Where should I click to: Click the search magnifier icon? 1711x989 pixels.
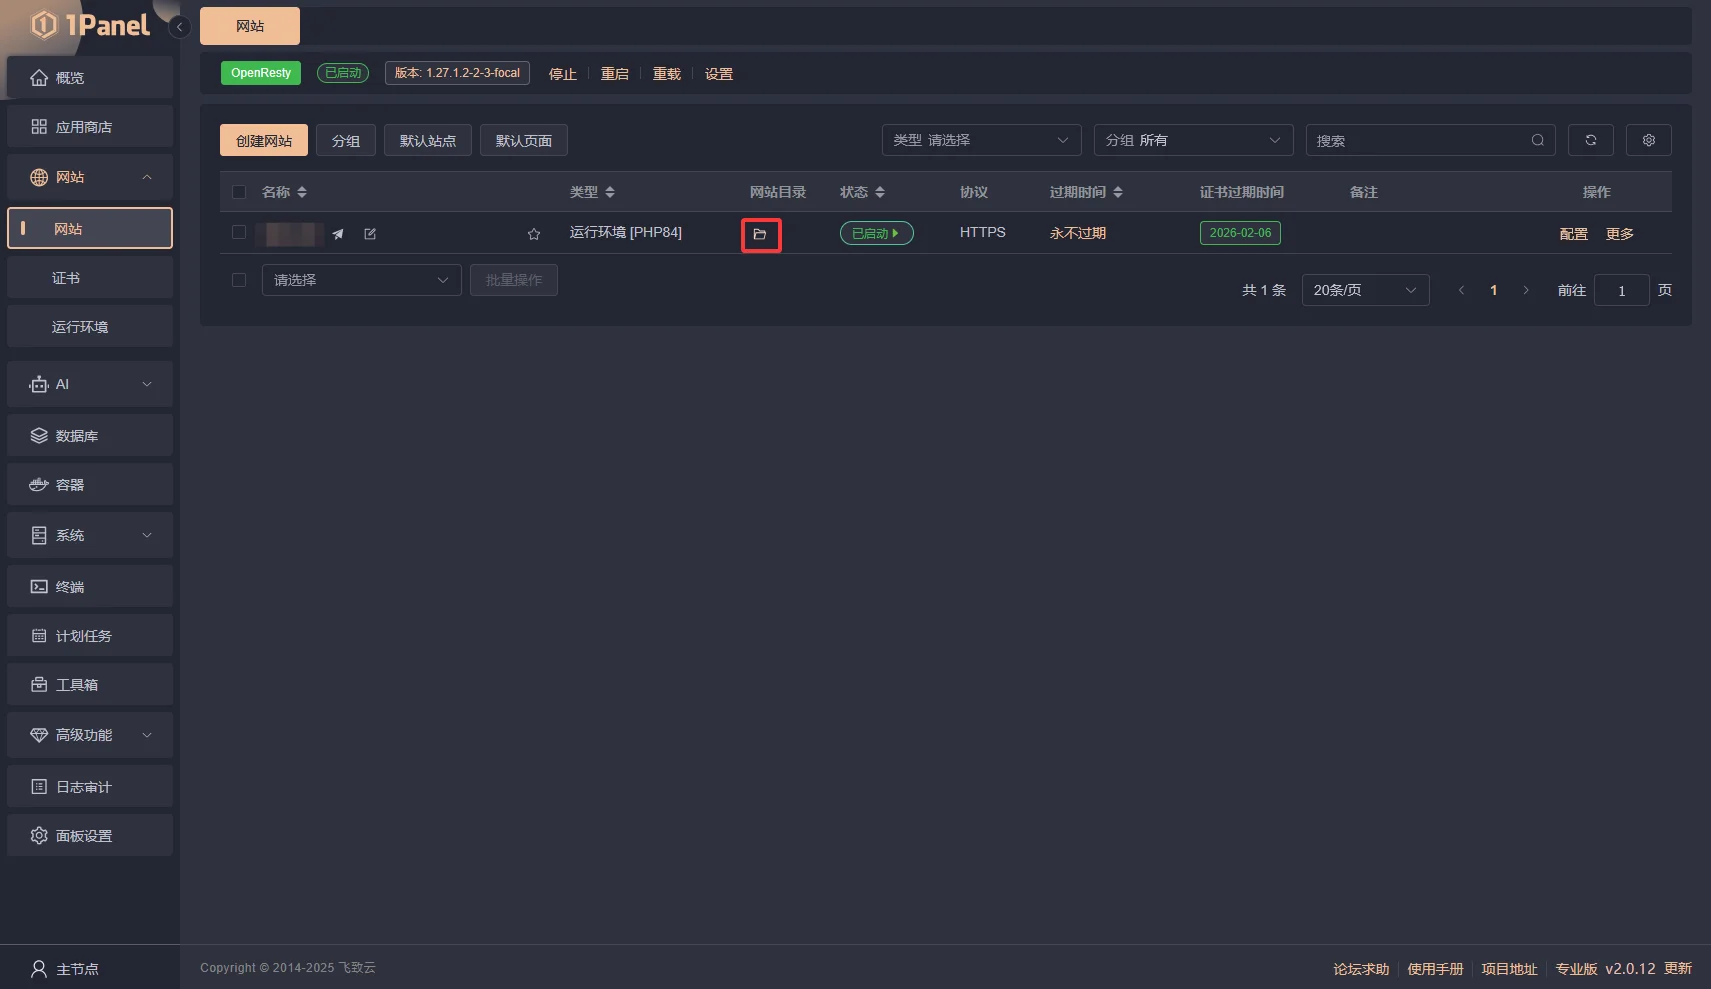coord(1537,140)
